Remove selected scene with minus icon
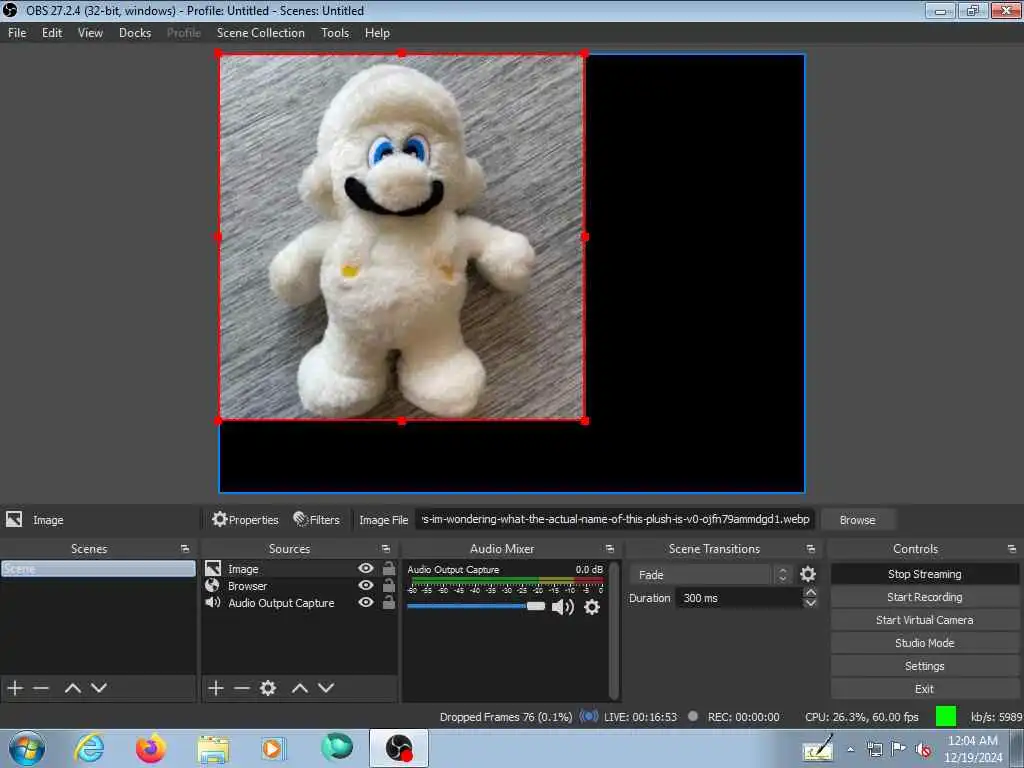 tap(41, 688)
